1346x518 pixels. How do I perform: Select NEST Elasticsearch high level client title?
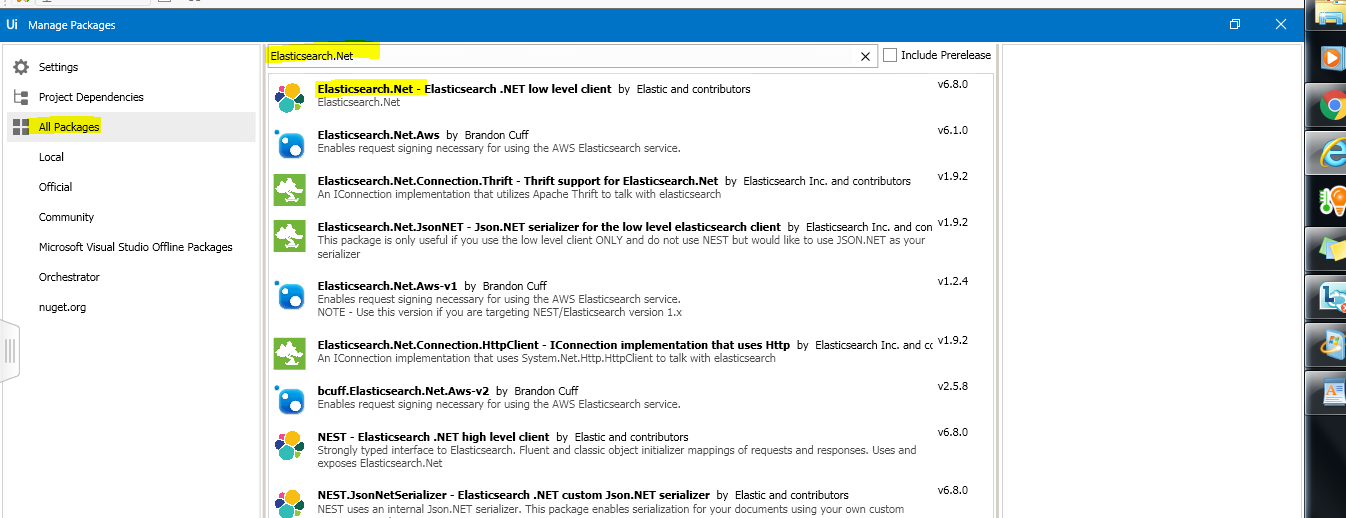[433, 437]
